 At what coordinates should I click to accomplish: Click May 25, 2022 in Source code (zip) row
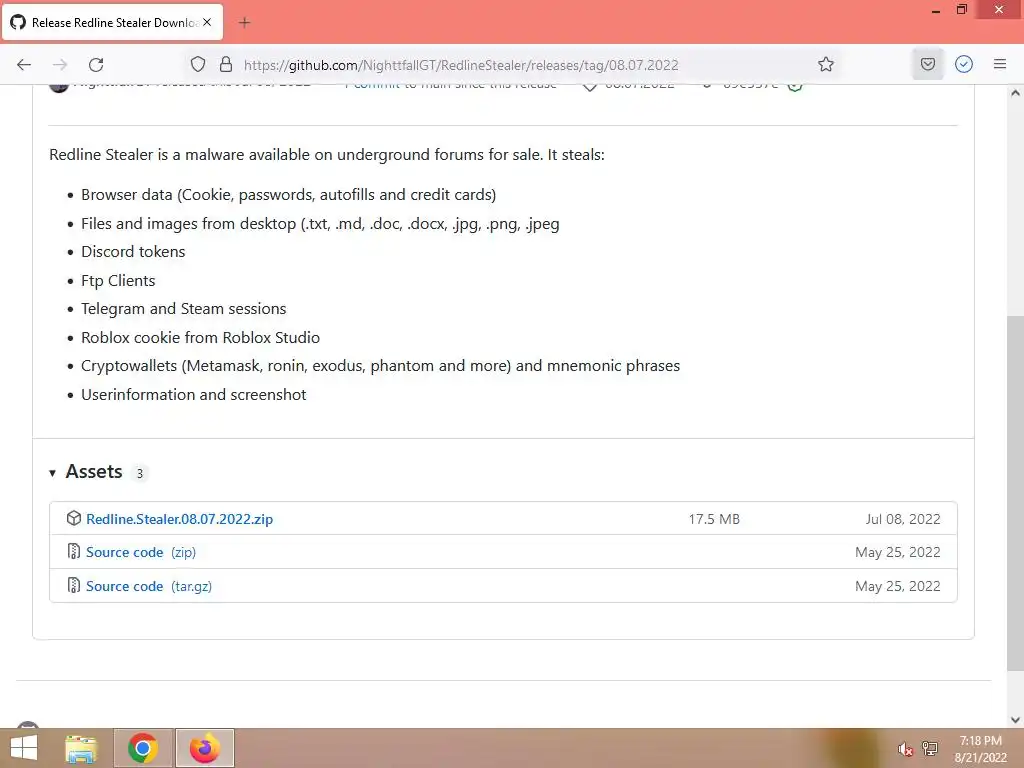click(x=898, y=552)
